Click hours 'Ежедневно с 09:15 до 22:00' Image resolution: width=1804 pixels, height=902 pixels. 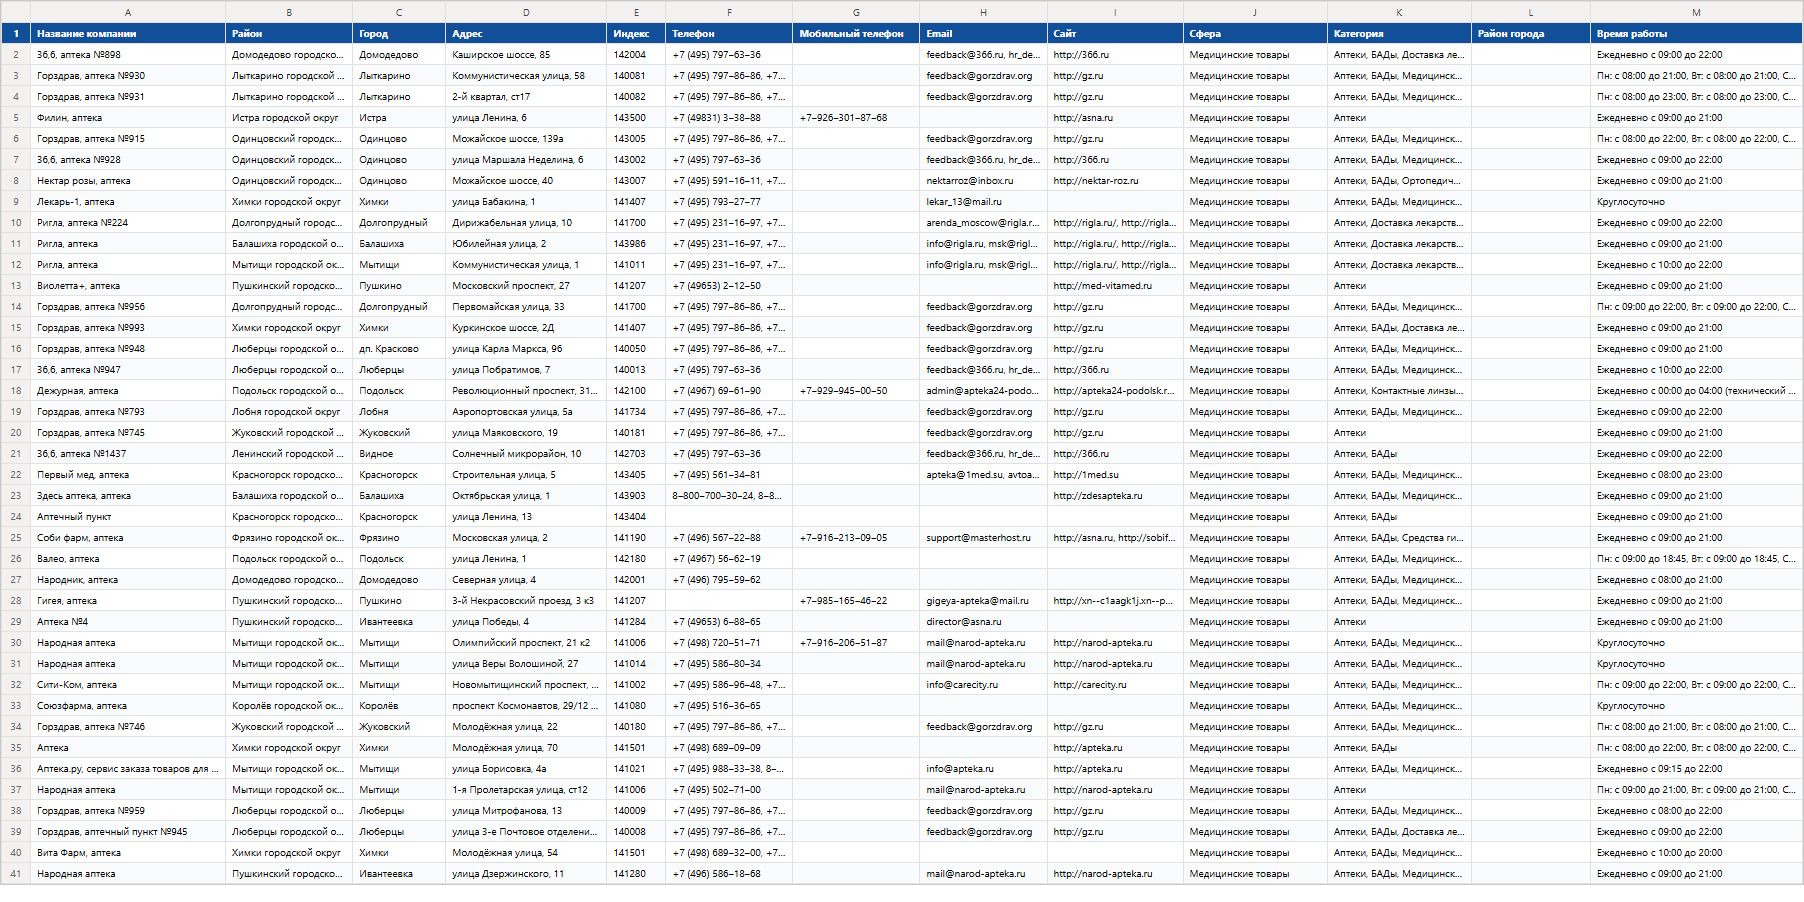click(x=1696, y=769)
